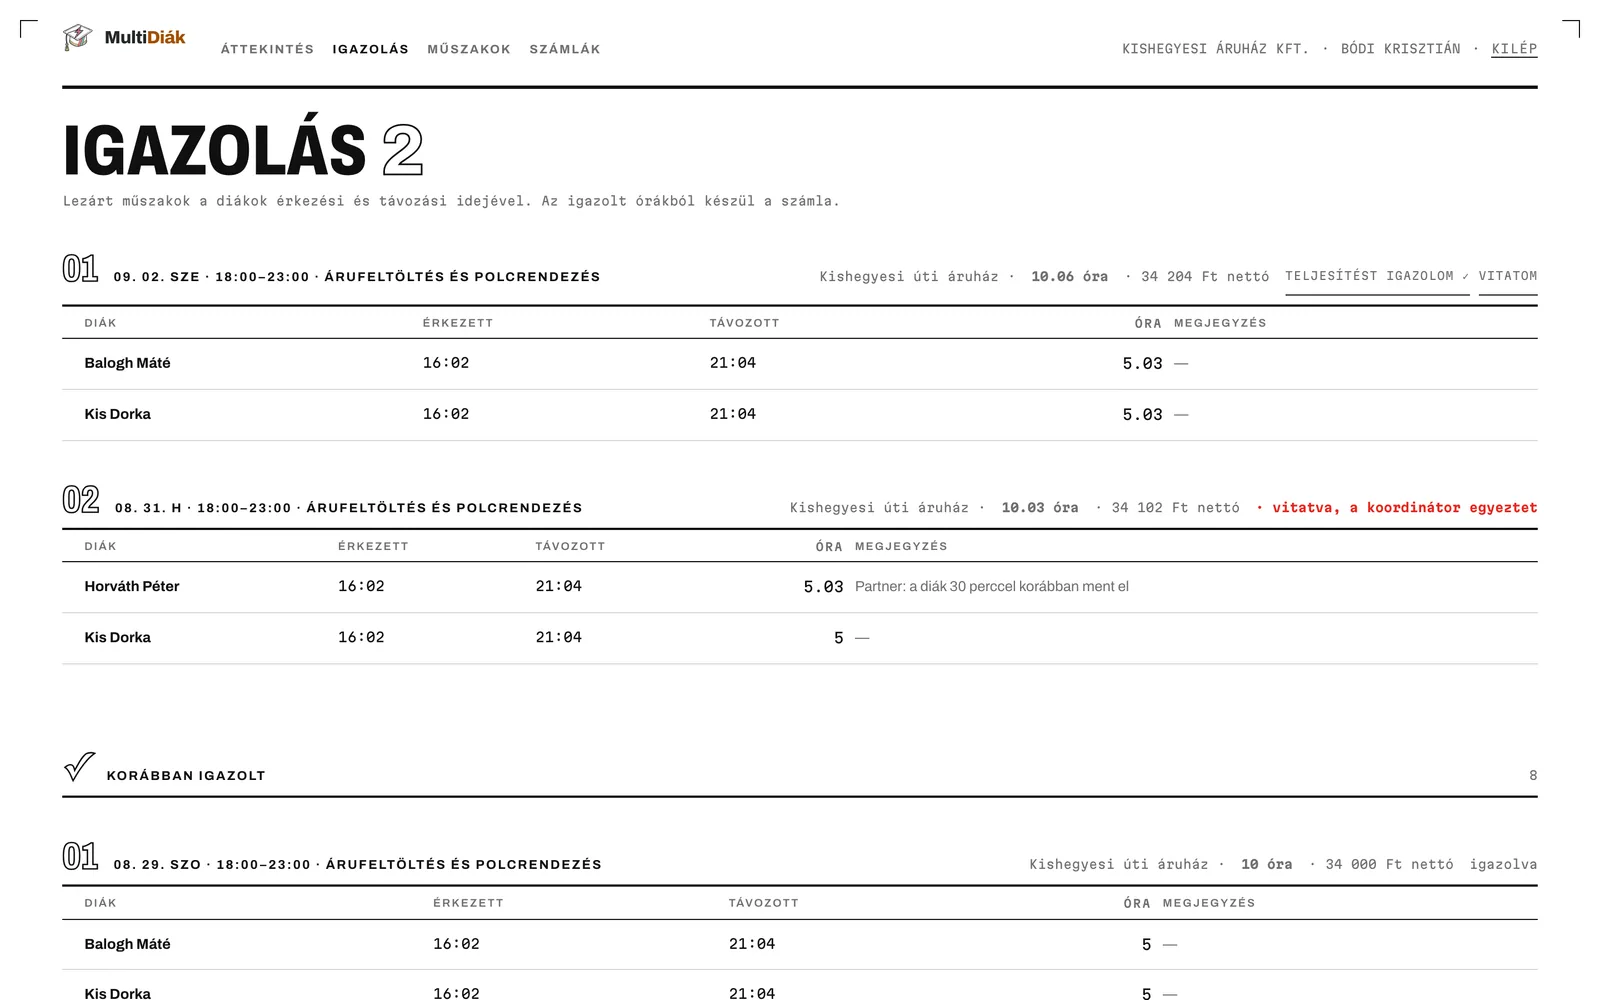
Task: Select the 09. 02. SZE shift header
Action: click(356, 277)
